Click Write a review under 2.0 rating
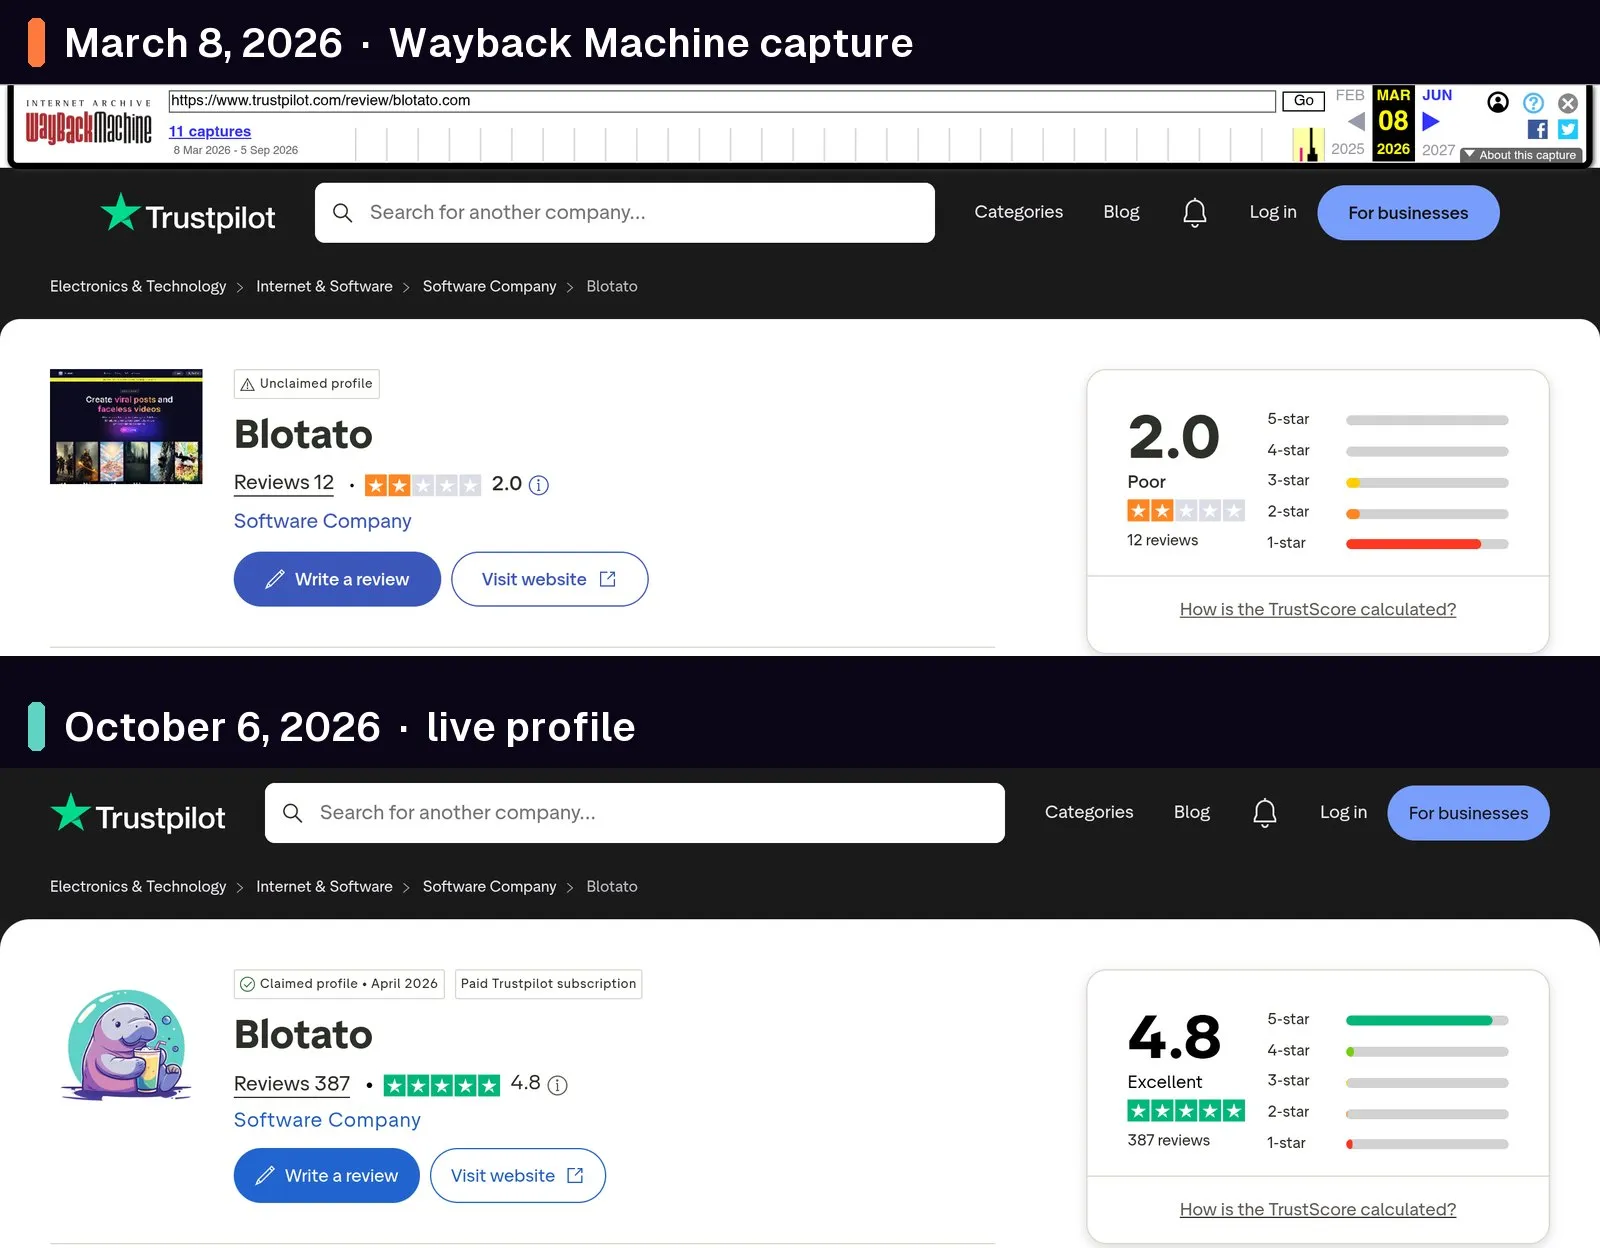Image resolution: width=1600 pixels, height=1248 pixels. (337, 579)
